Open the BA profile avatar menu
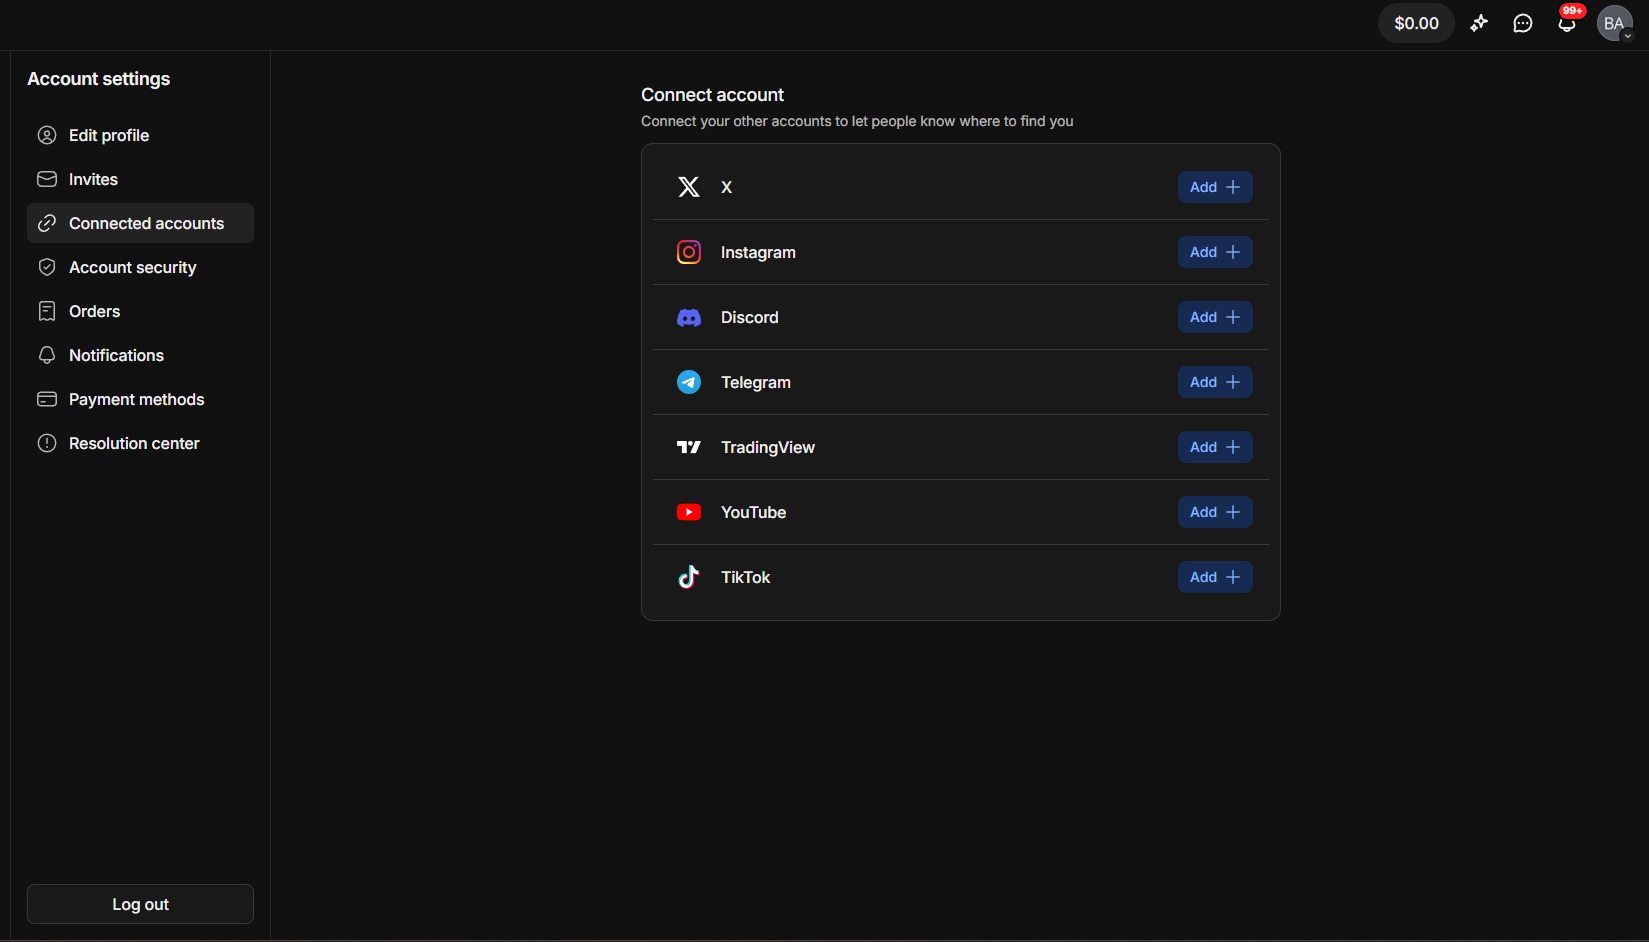This screenshot has width=1649, height=942. [1615, 23]
